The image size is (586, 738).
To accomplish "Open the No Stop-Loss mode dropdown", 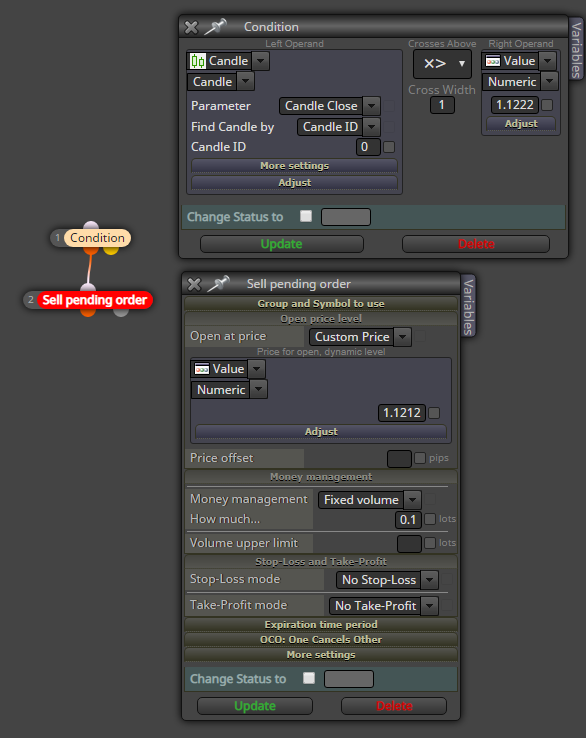I will [x=430, y=580].
